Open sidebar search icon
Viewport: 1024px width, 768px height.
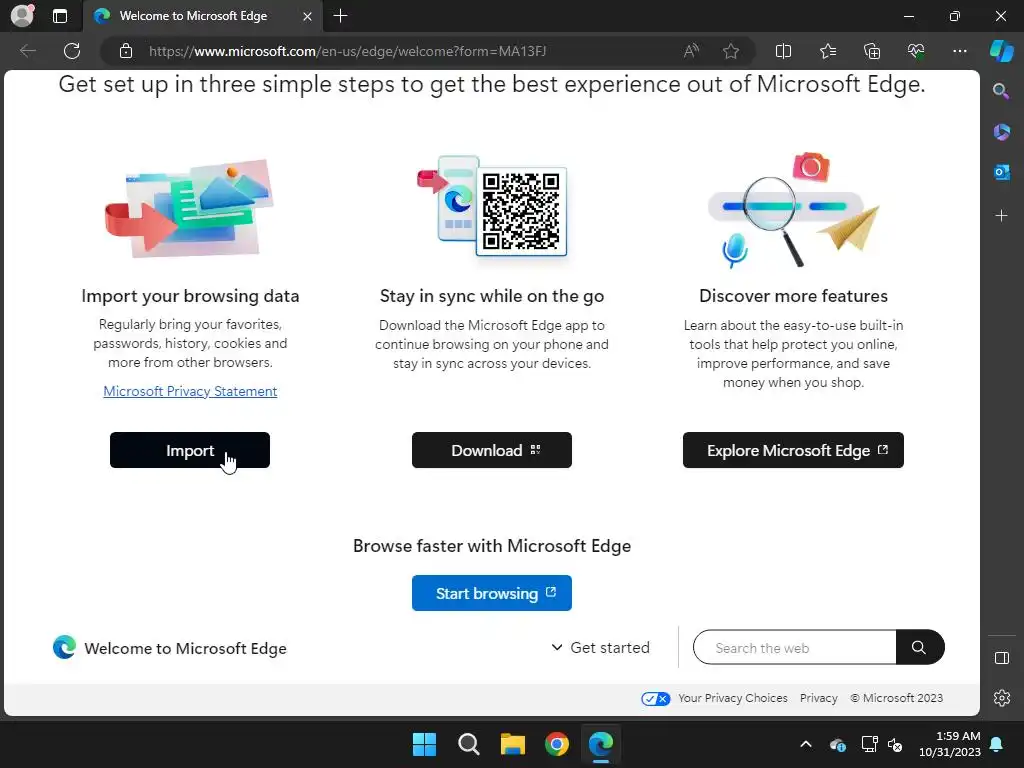(x=1001, y=91)
